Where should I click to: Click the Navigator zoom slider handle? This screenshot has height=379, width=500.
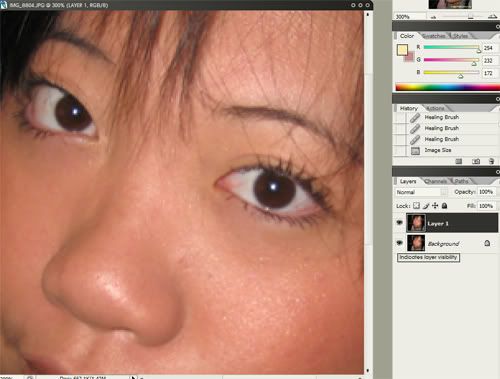470,17
